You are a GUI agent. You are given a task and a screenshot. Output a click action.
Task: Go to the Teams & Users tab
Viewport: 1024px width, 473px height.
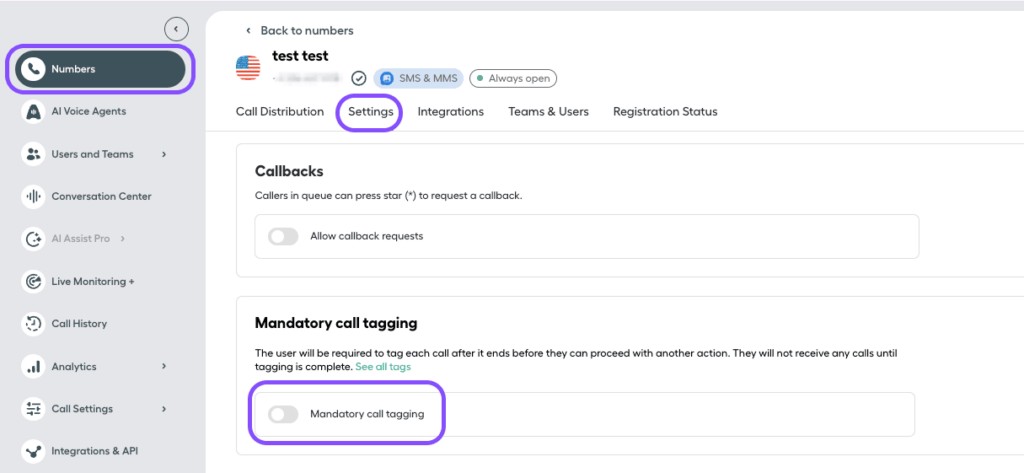click(549, 112)
